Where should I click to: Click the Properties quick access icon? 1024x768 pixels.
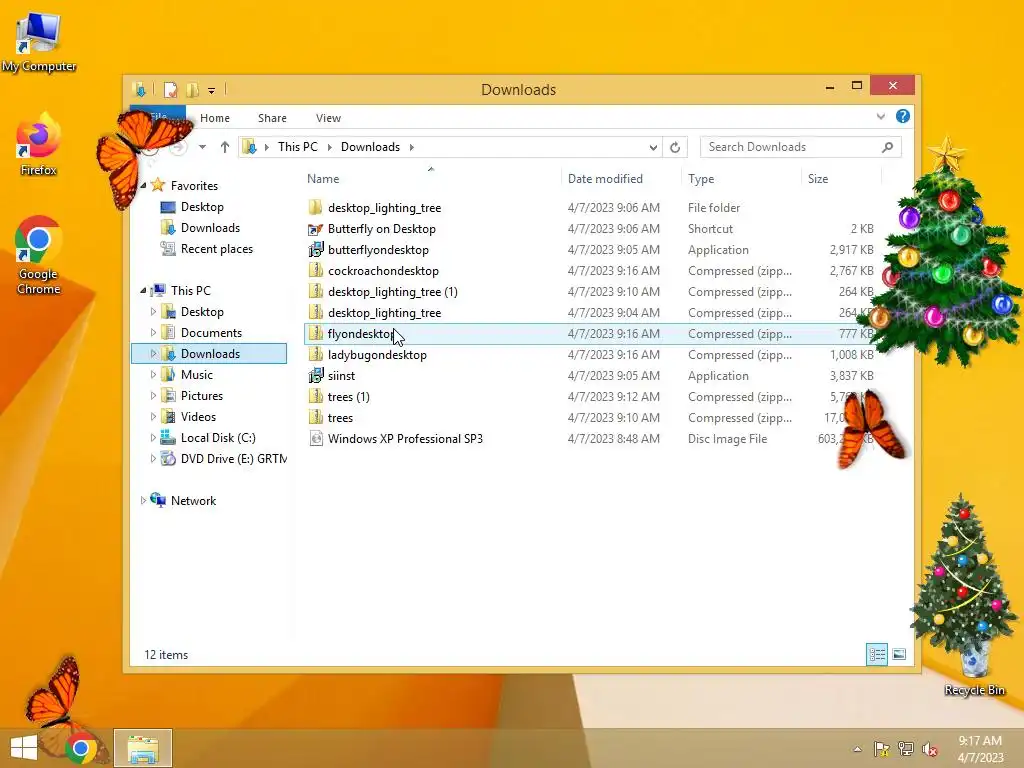[170, 89]
